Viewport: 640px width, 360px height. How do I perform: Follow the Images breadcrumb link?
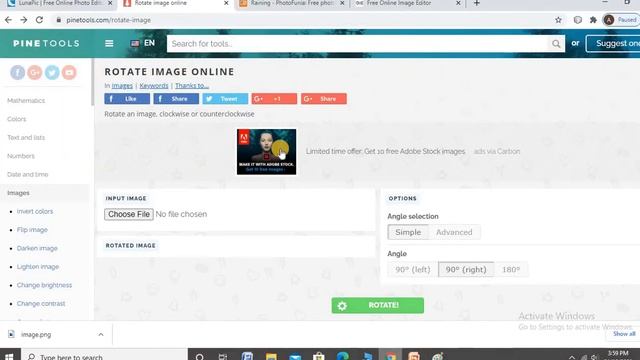(122, 86)
